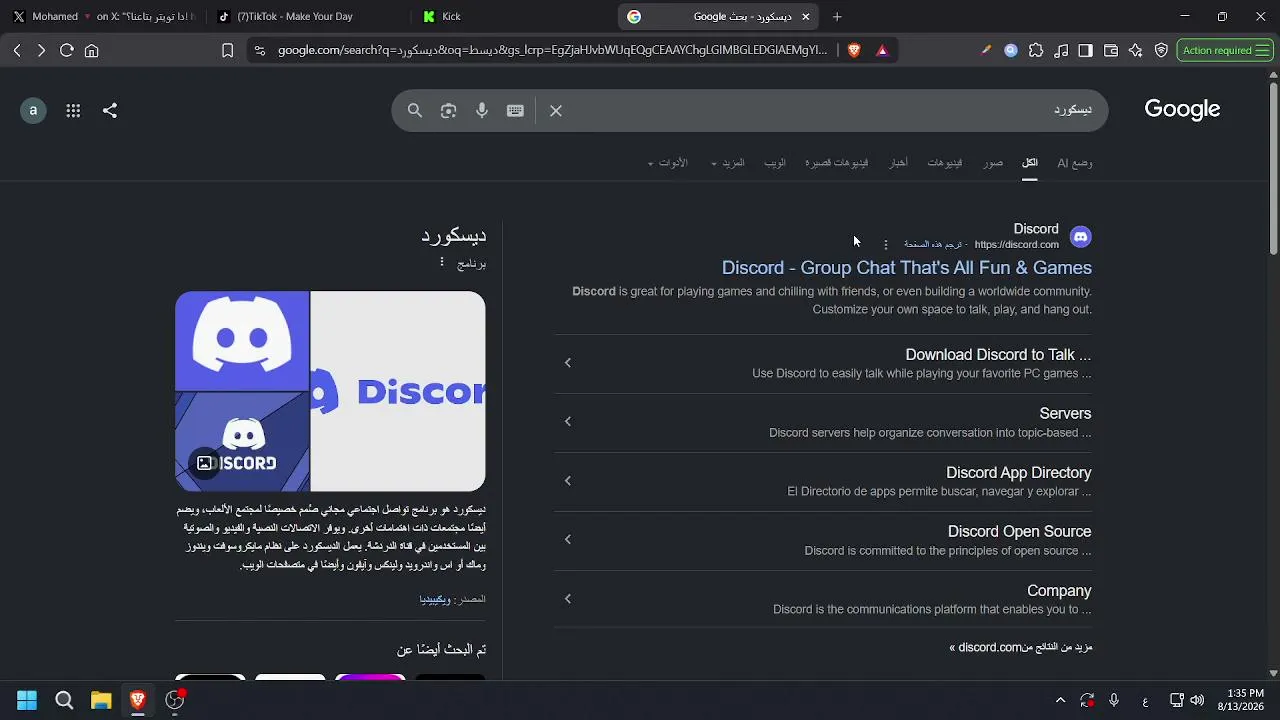Start voice search with the microphone
This screenshot has width=1280, height=720.
pyautogui.click(x=482, y=111)
